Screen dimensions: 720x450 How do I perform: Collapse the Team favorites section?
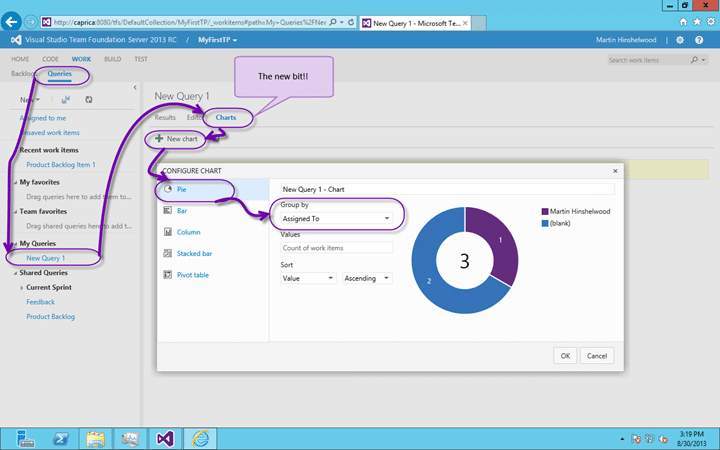point(15,212)
